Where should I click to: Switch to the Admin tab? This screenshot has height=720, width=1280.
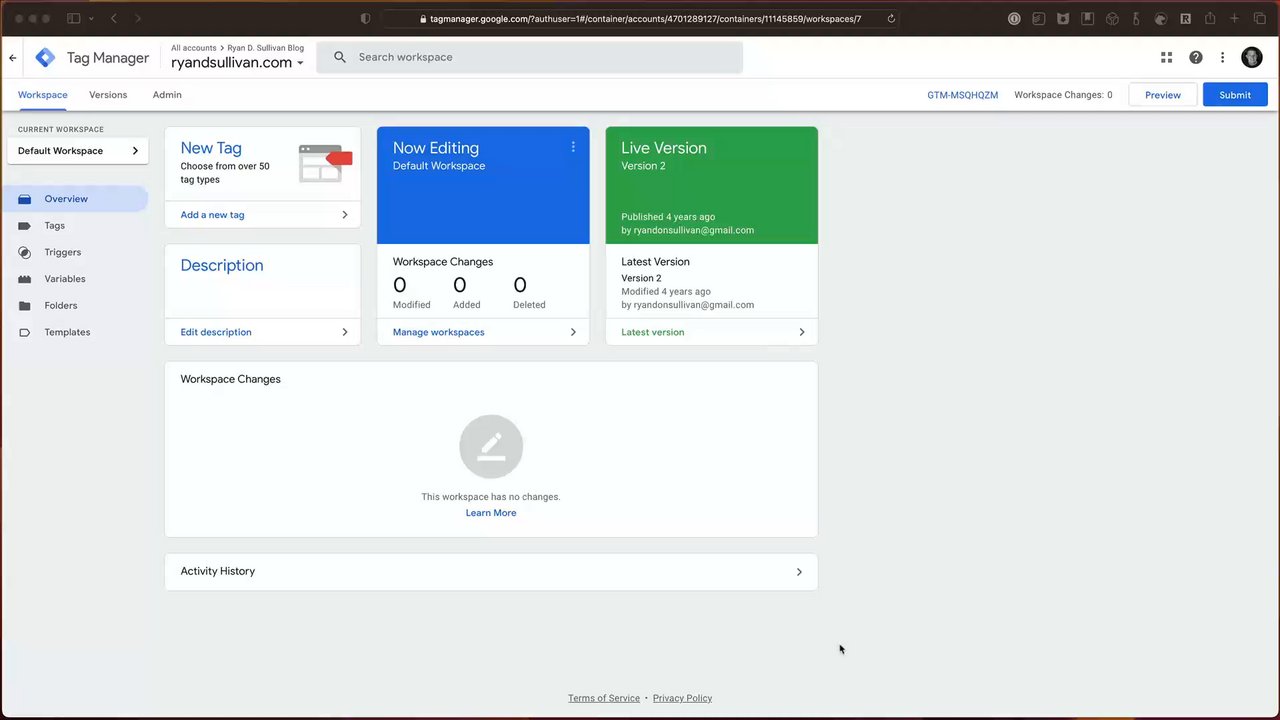(167, 95)
